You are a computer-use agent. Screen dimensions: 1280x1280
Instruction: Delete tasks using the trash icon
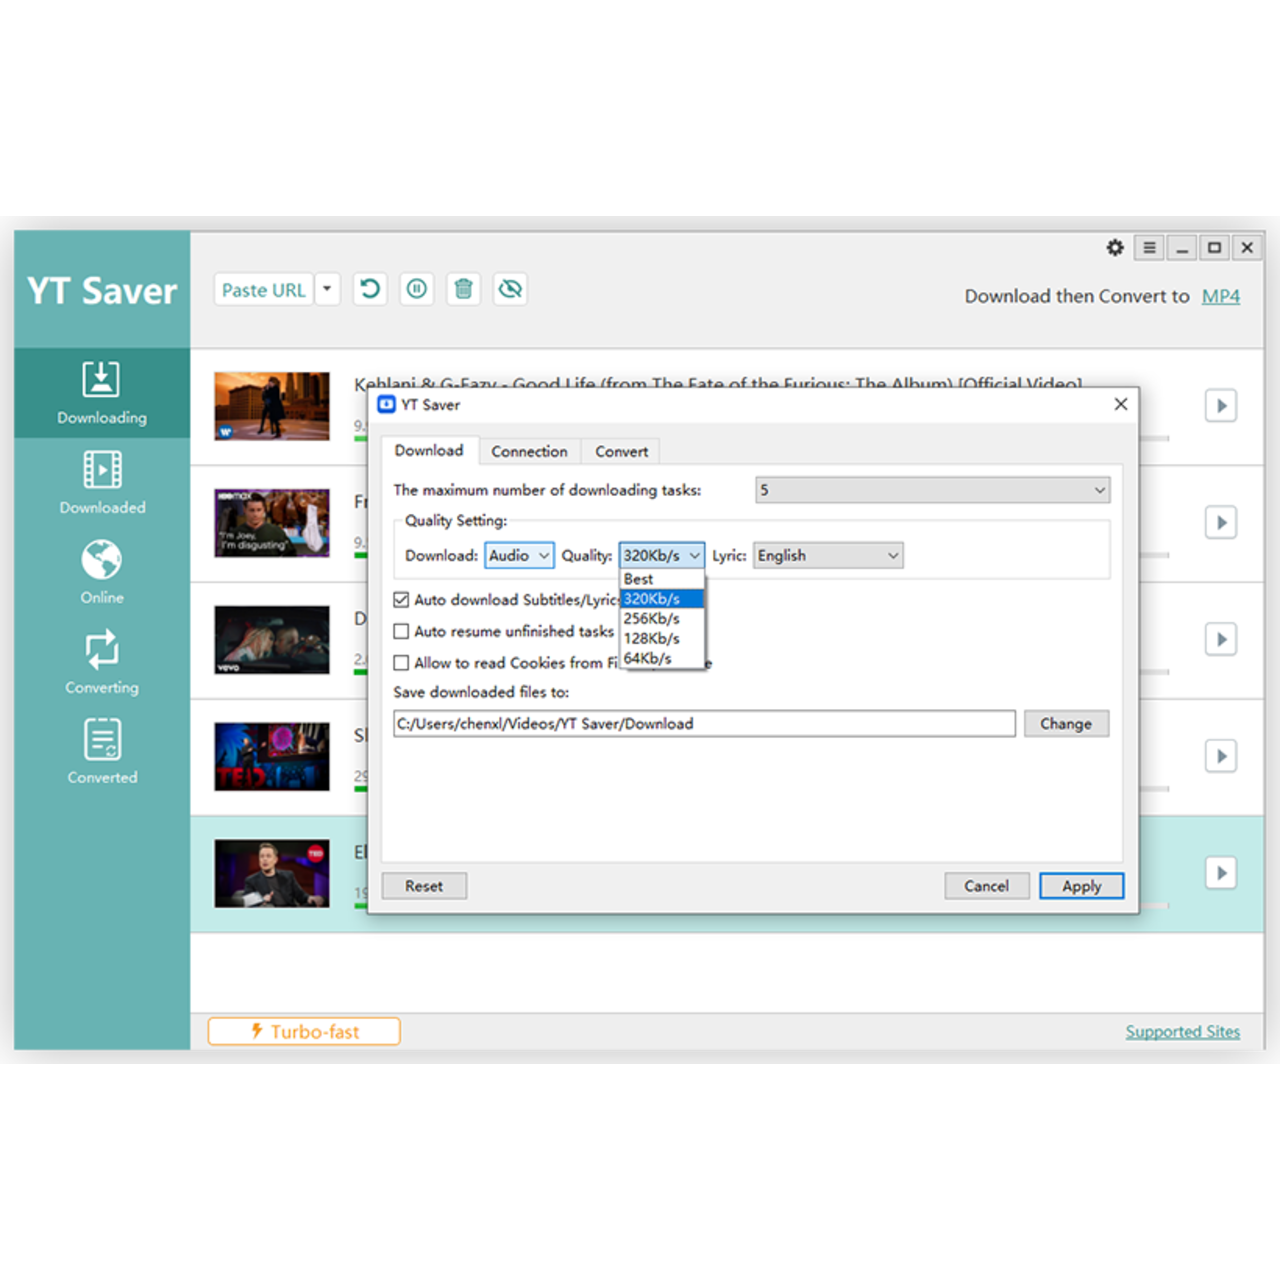click(463, 289)
